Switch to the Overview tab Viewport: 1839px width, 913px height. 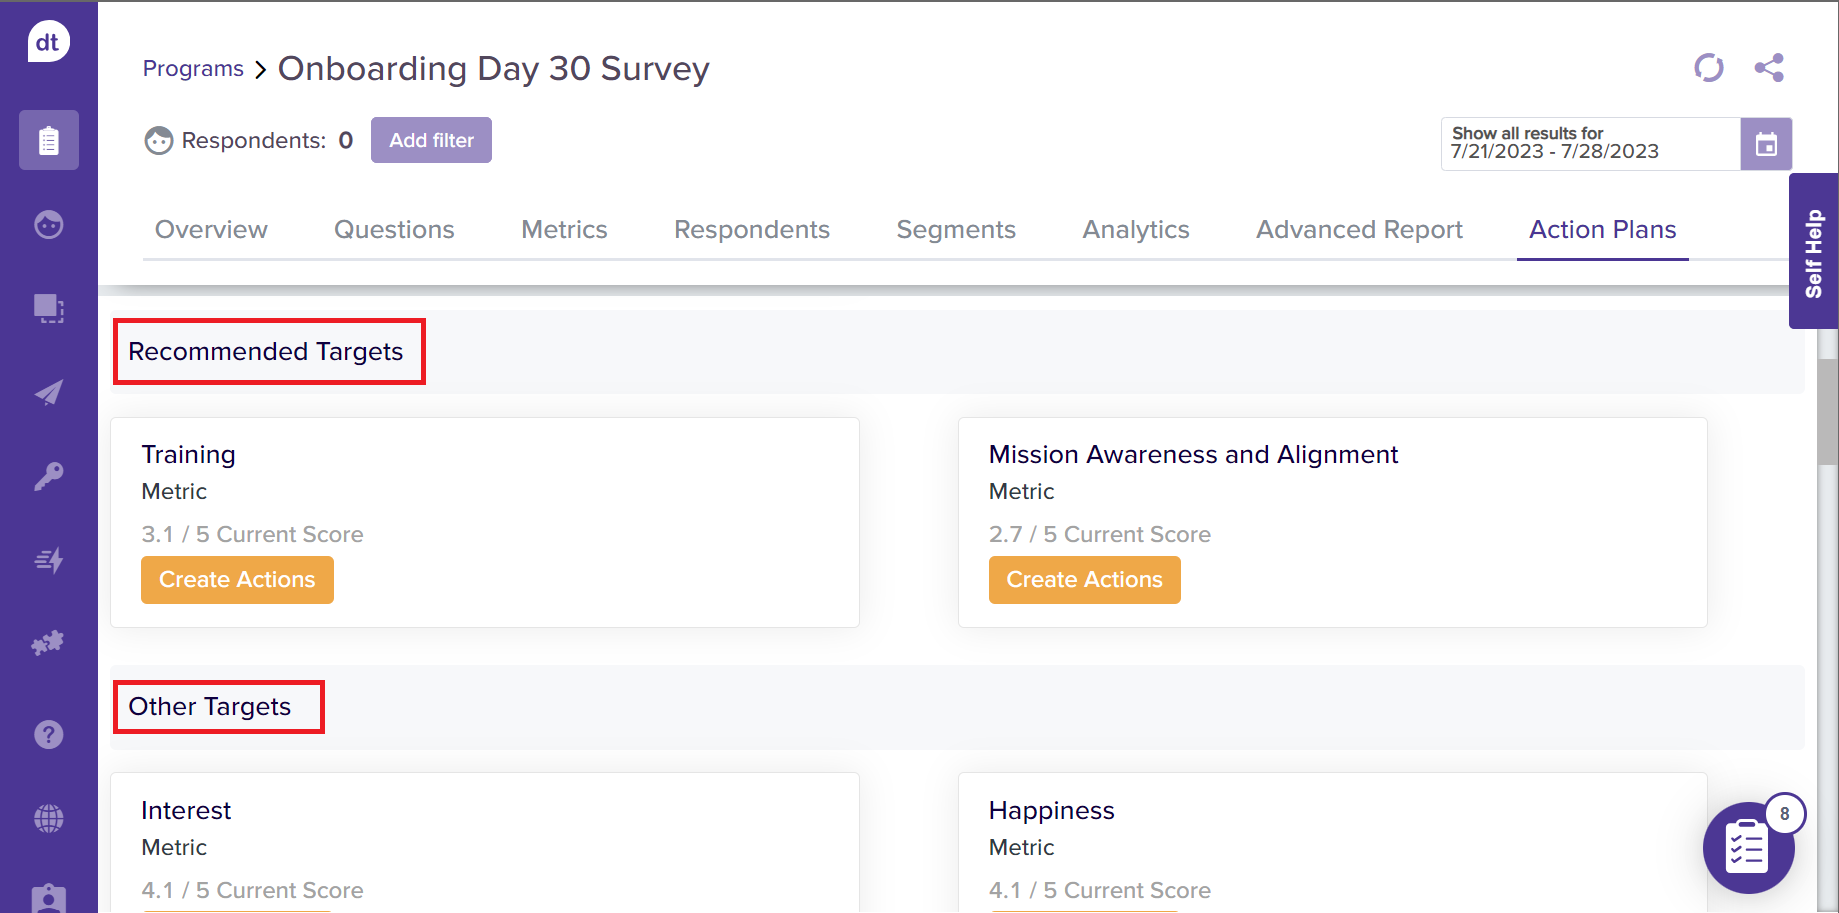coord(211,230)
